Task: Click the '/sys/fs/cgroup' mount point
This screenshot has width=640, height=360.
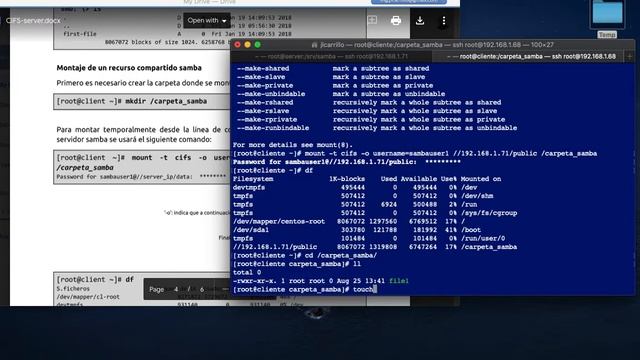Action: [489, 213]
